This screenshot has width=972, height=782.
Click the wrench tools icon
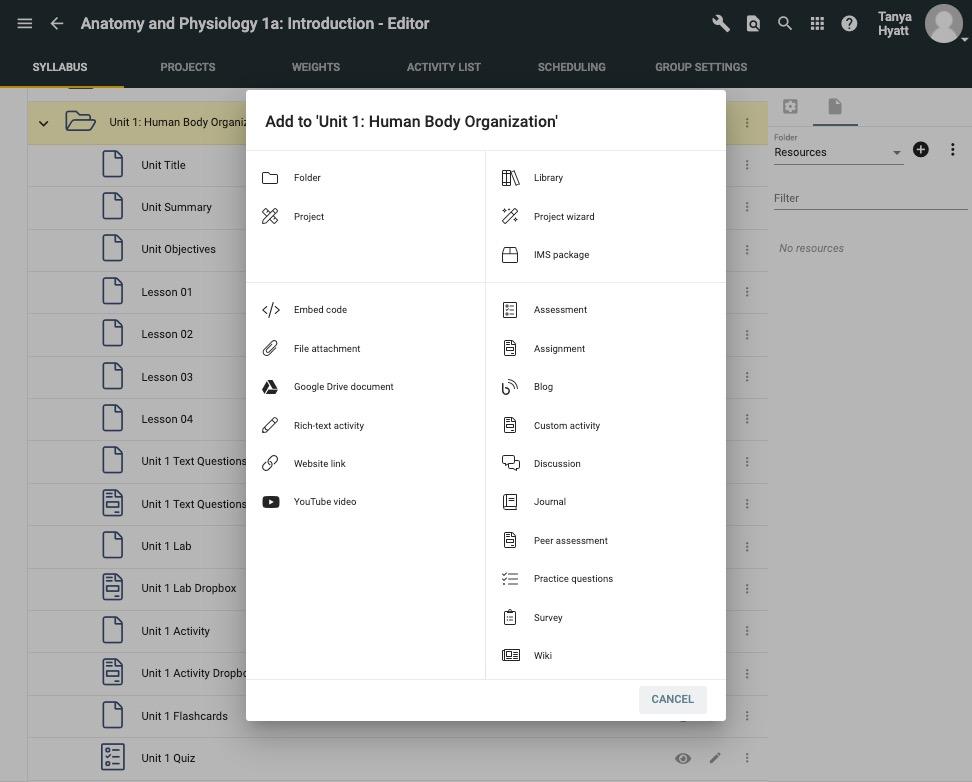pos(720,23)
